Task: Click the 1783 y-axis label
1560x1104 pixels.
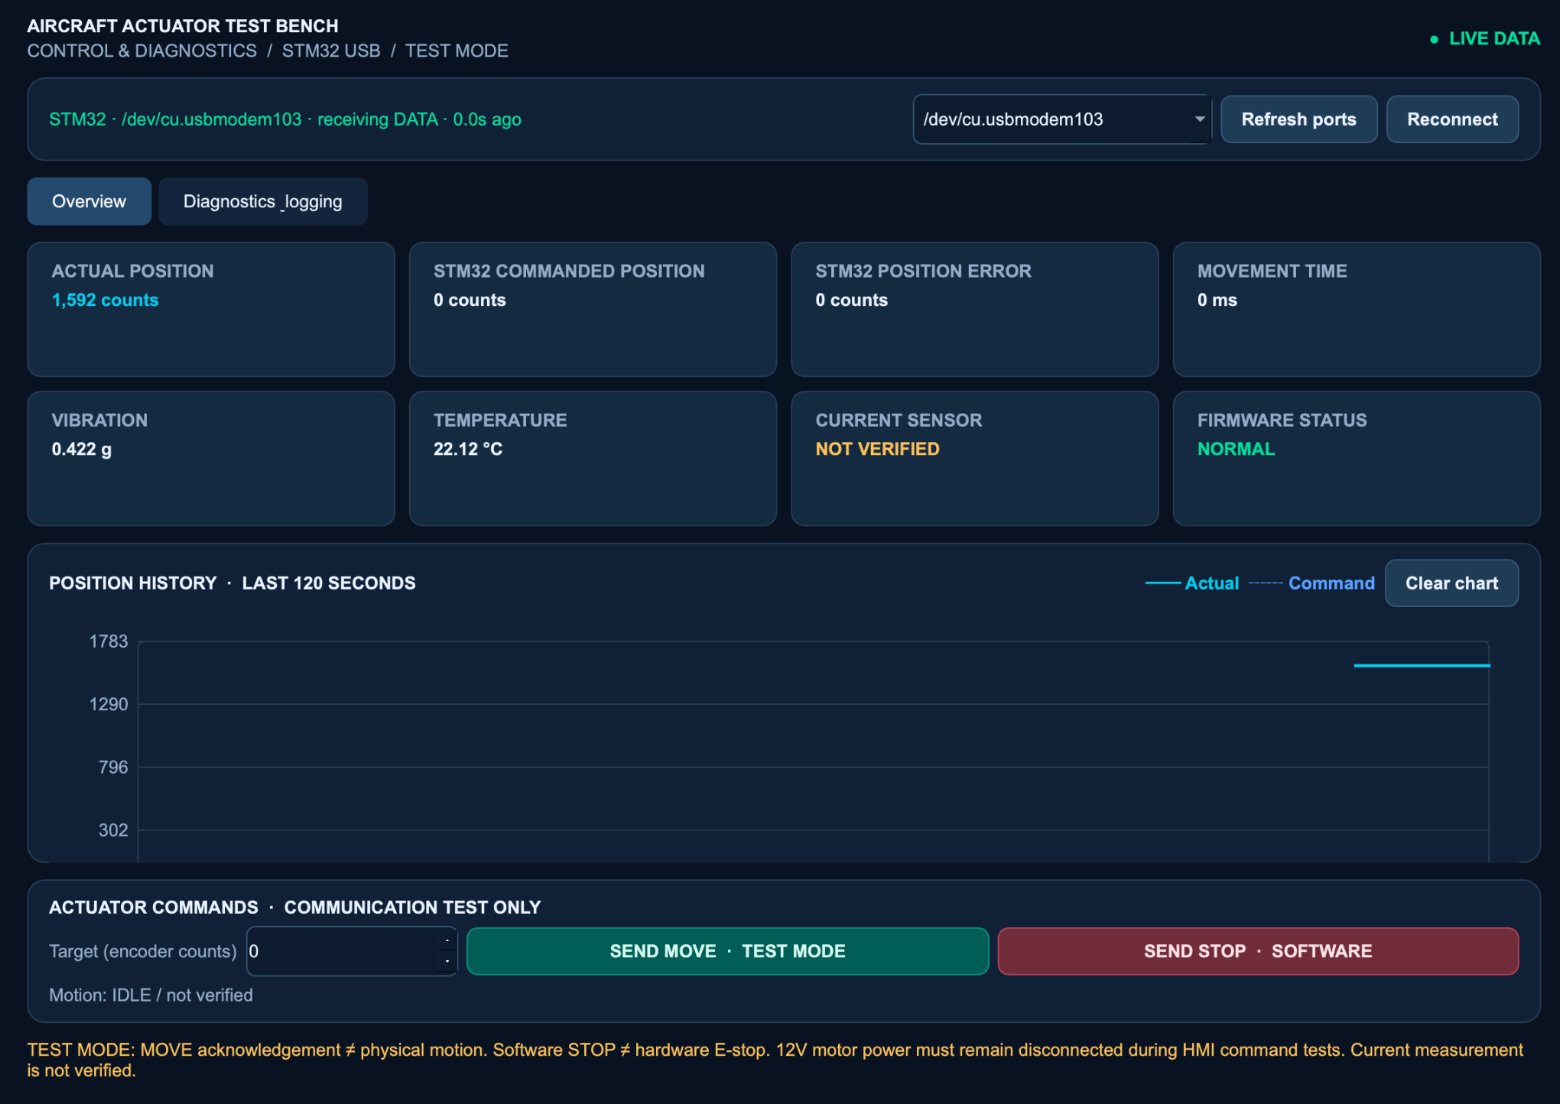Action: (x=109, y=641)
